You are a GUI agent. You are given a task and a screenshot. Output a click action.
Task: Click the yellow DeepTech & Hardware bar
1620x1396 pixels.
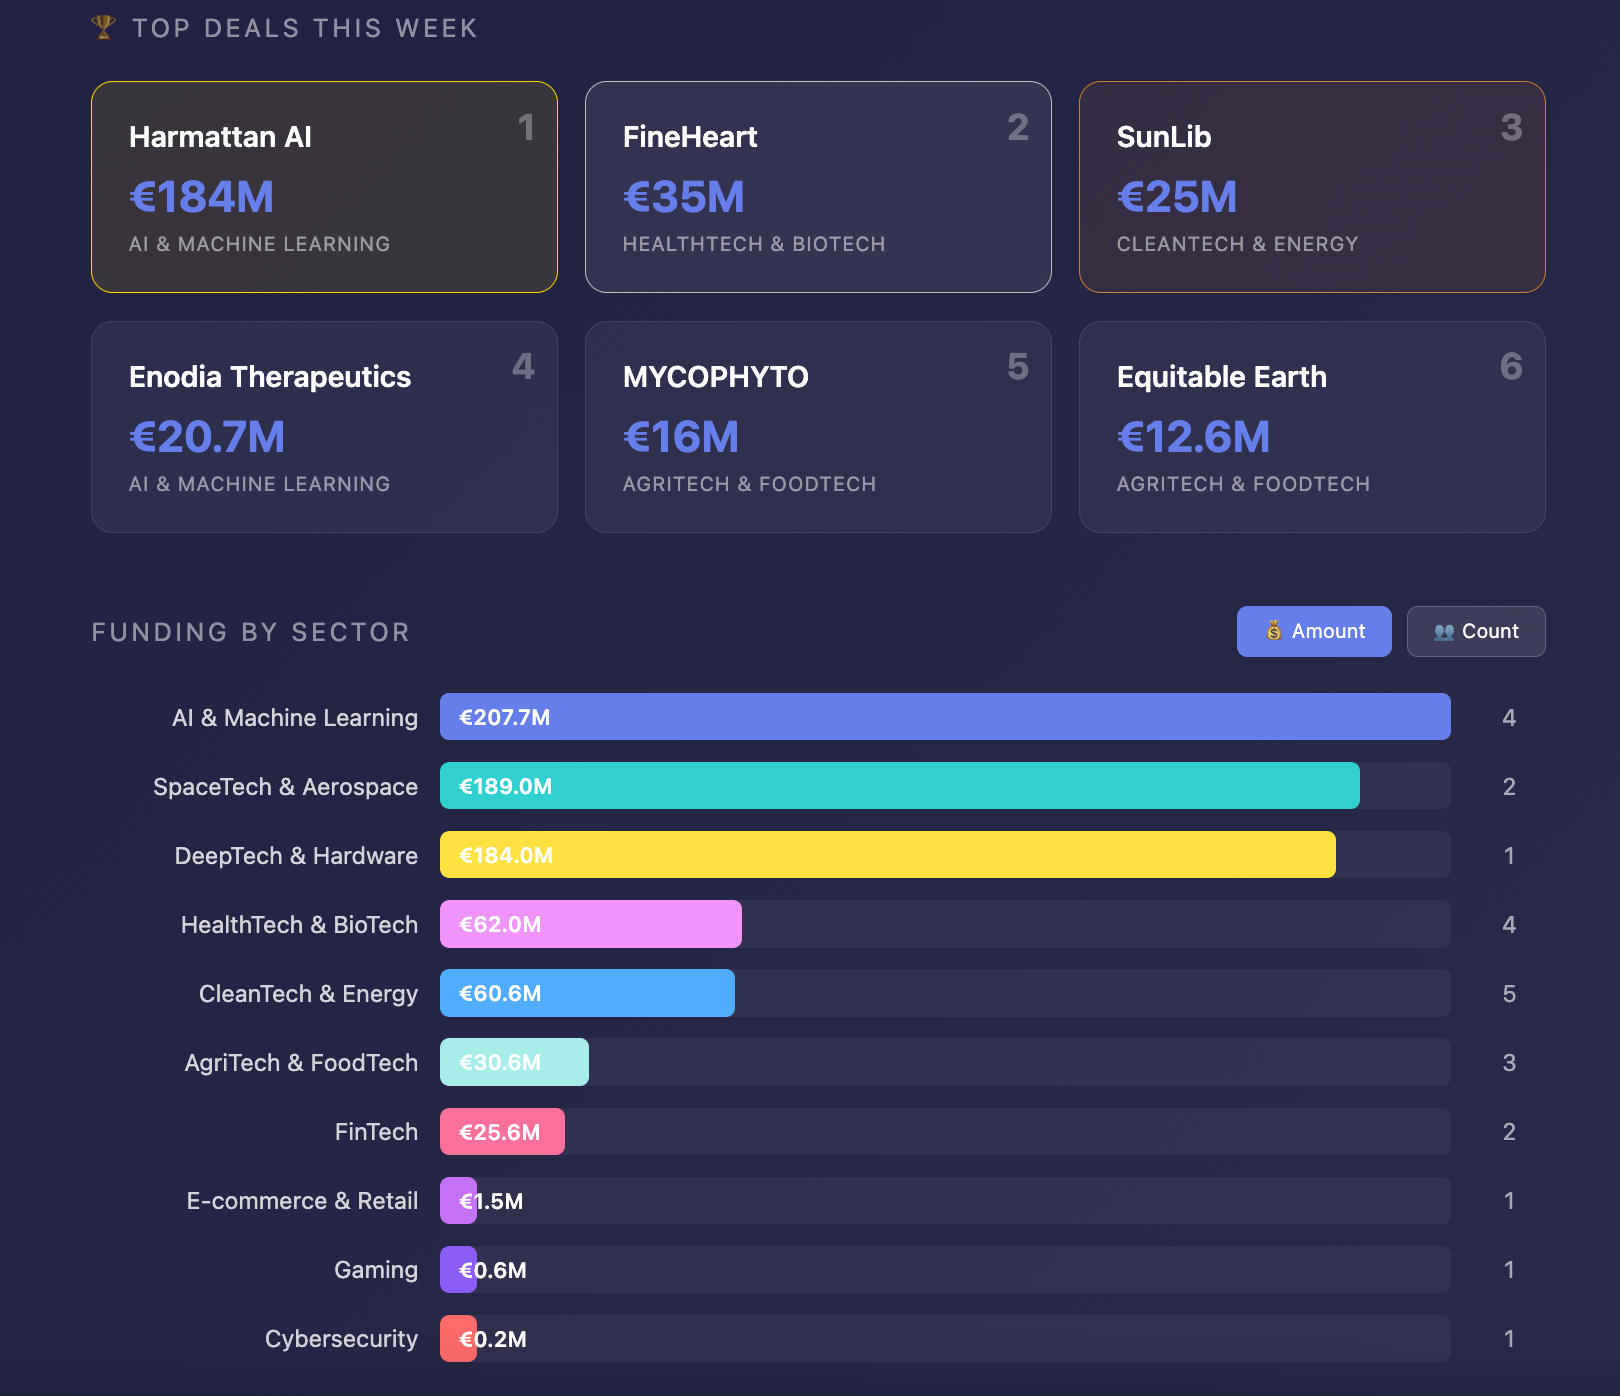coord(887,855)
